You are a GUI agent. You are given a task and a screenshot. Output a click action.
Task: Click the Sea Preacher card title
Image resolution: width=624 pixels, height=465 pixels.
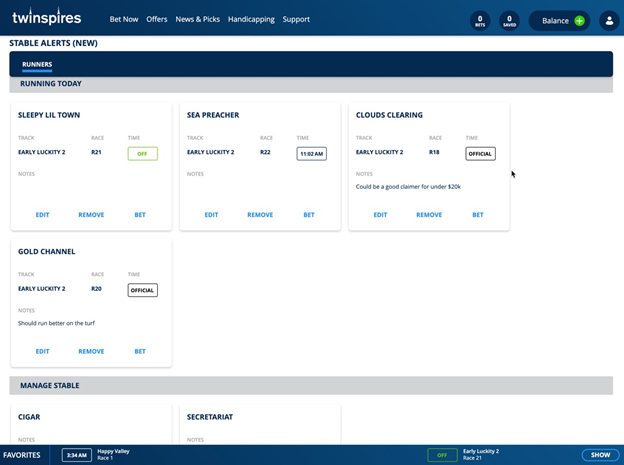click(x=213, y=115)
